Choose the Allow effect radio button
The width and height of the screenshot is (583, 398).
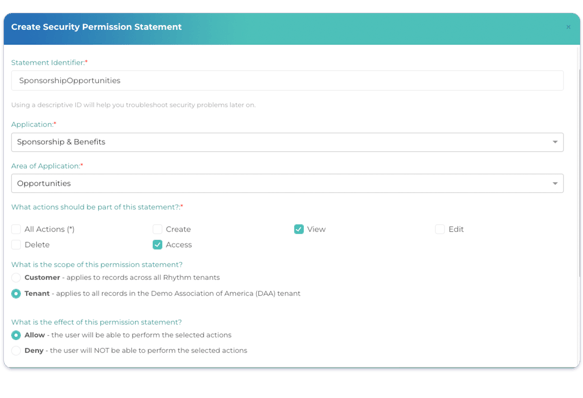coord(16,335)
